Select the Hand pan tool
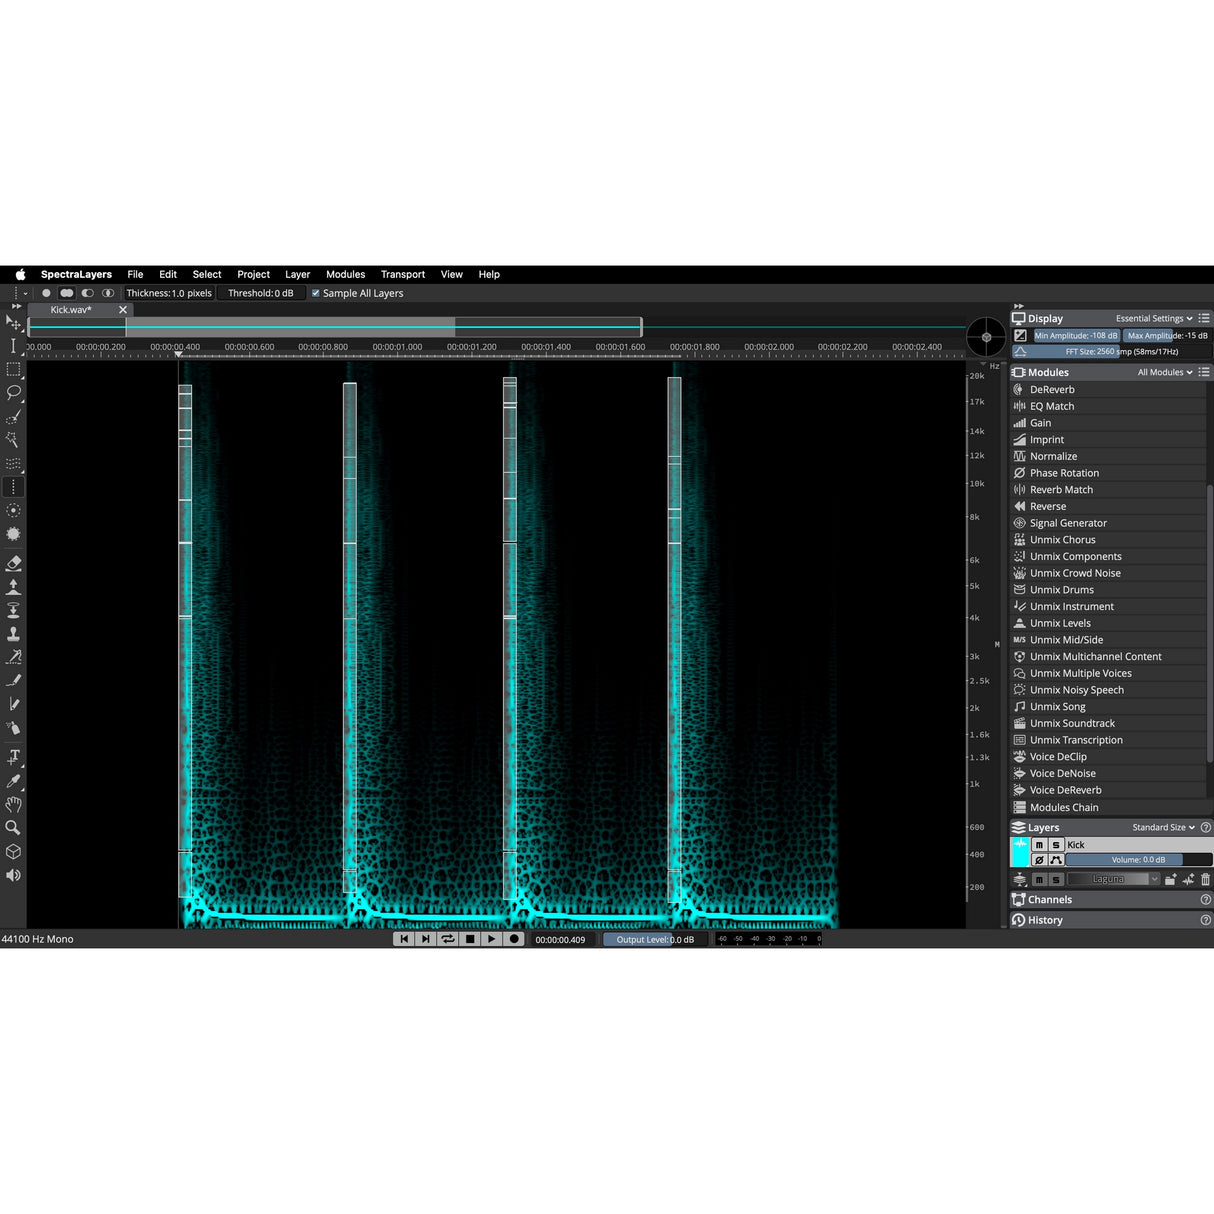 point(14,804)
